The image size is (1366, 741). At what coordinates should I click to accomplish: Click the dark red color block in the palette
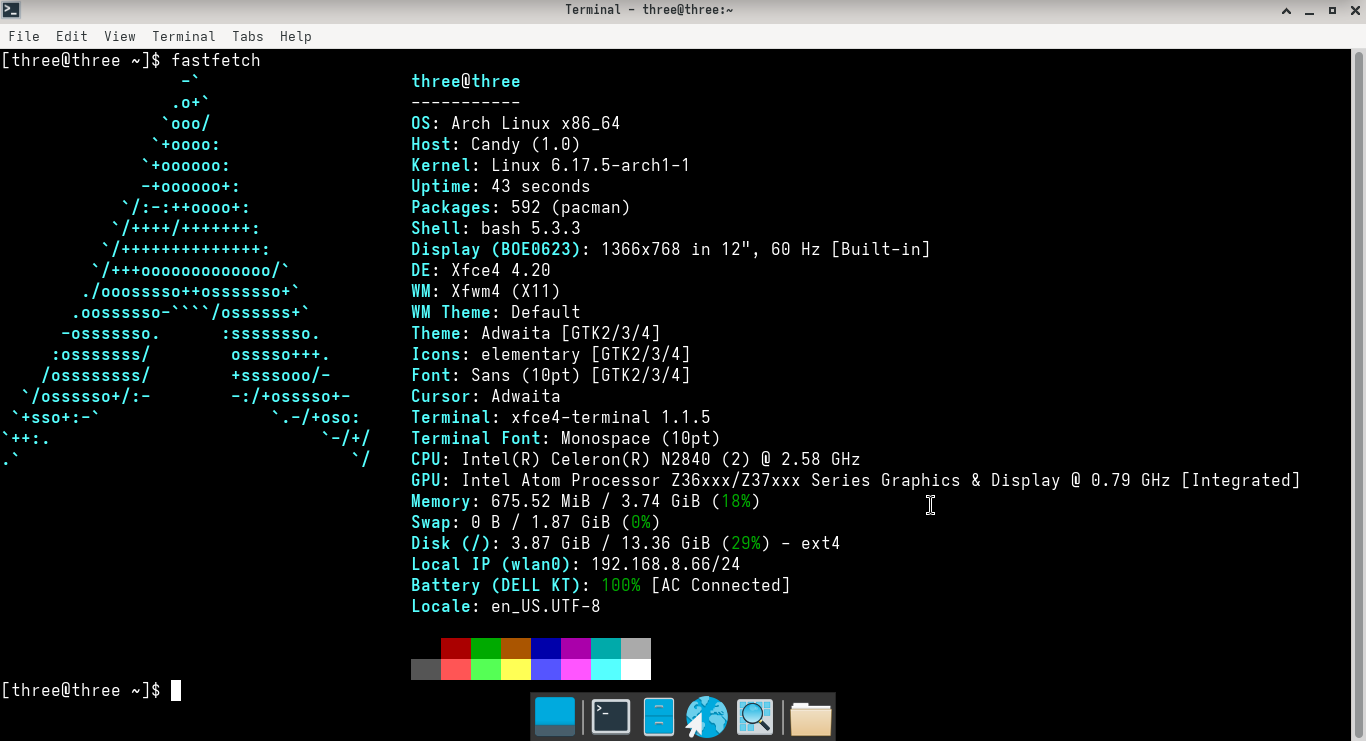click(x=456, y=648)
